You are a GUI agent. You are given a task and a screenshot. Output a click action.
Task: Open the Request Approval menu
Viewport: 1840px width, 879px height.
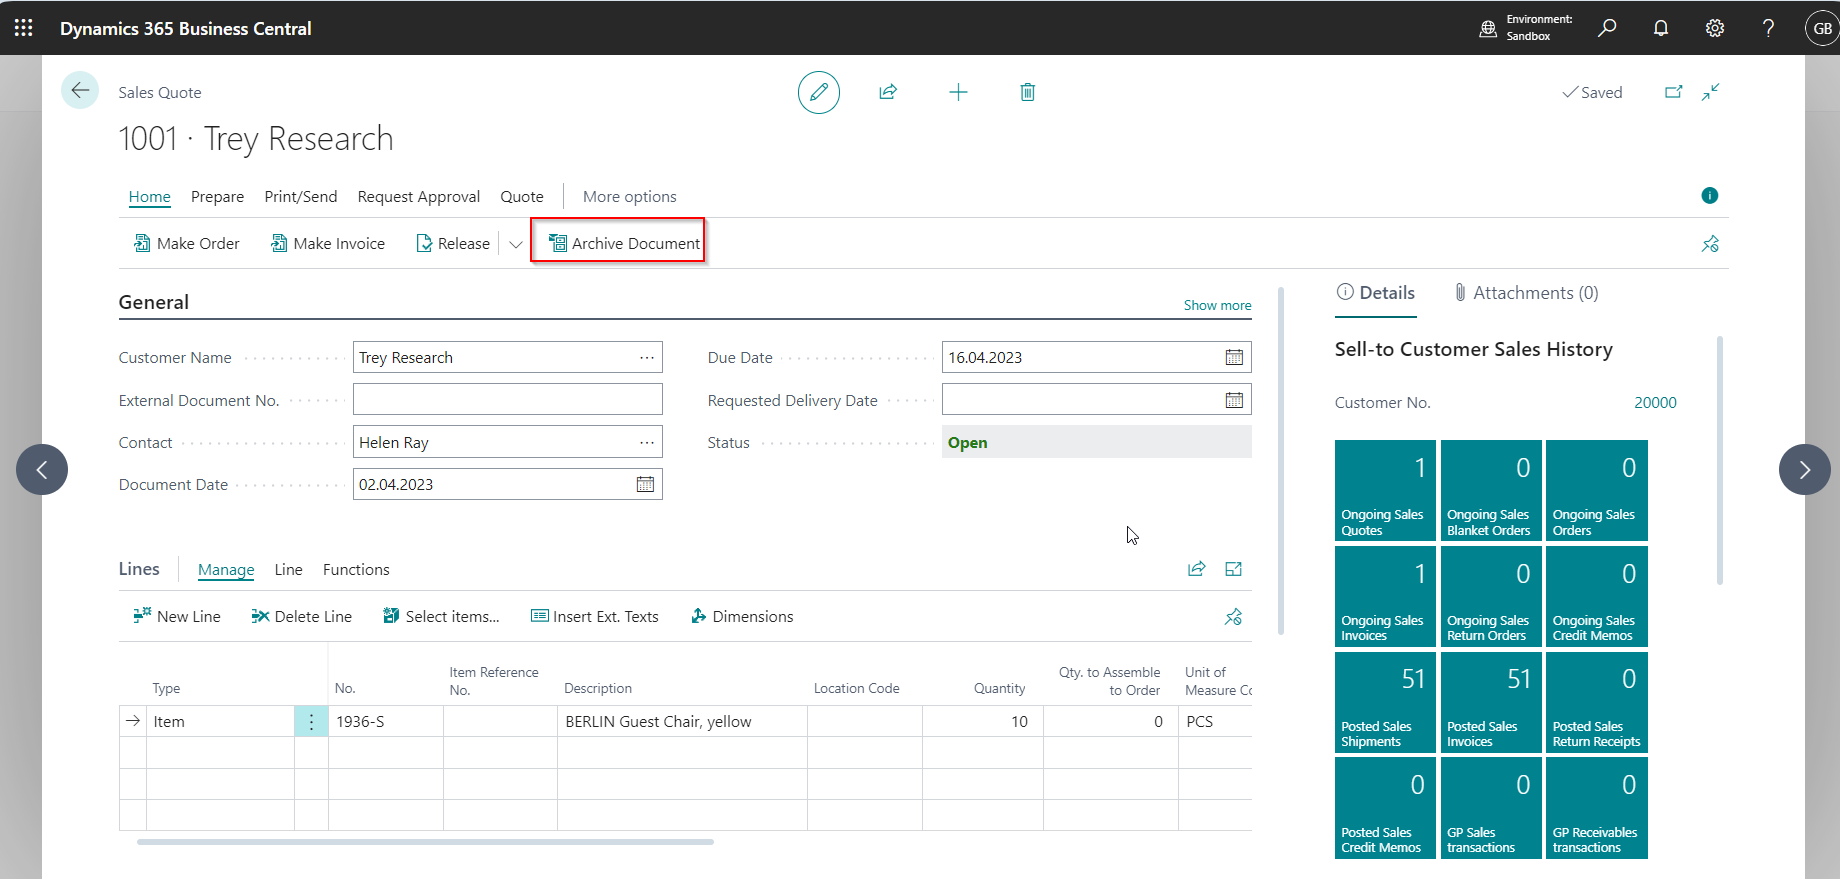click(419, 197)
